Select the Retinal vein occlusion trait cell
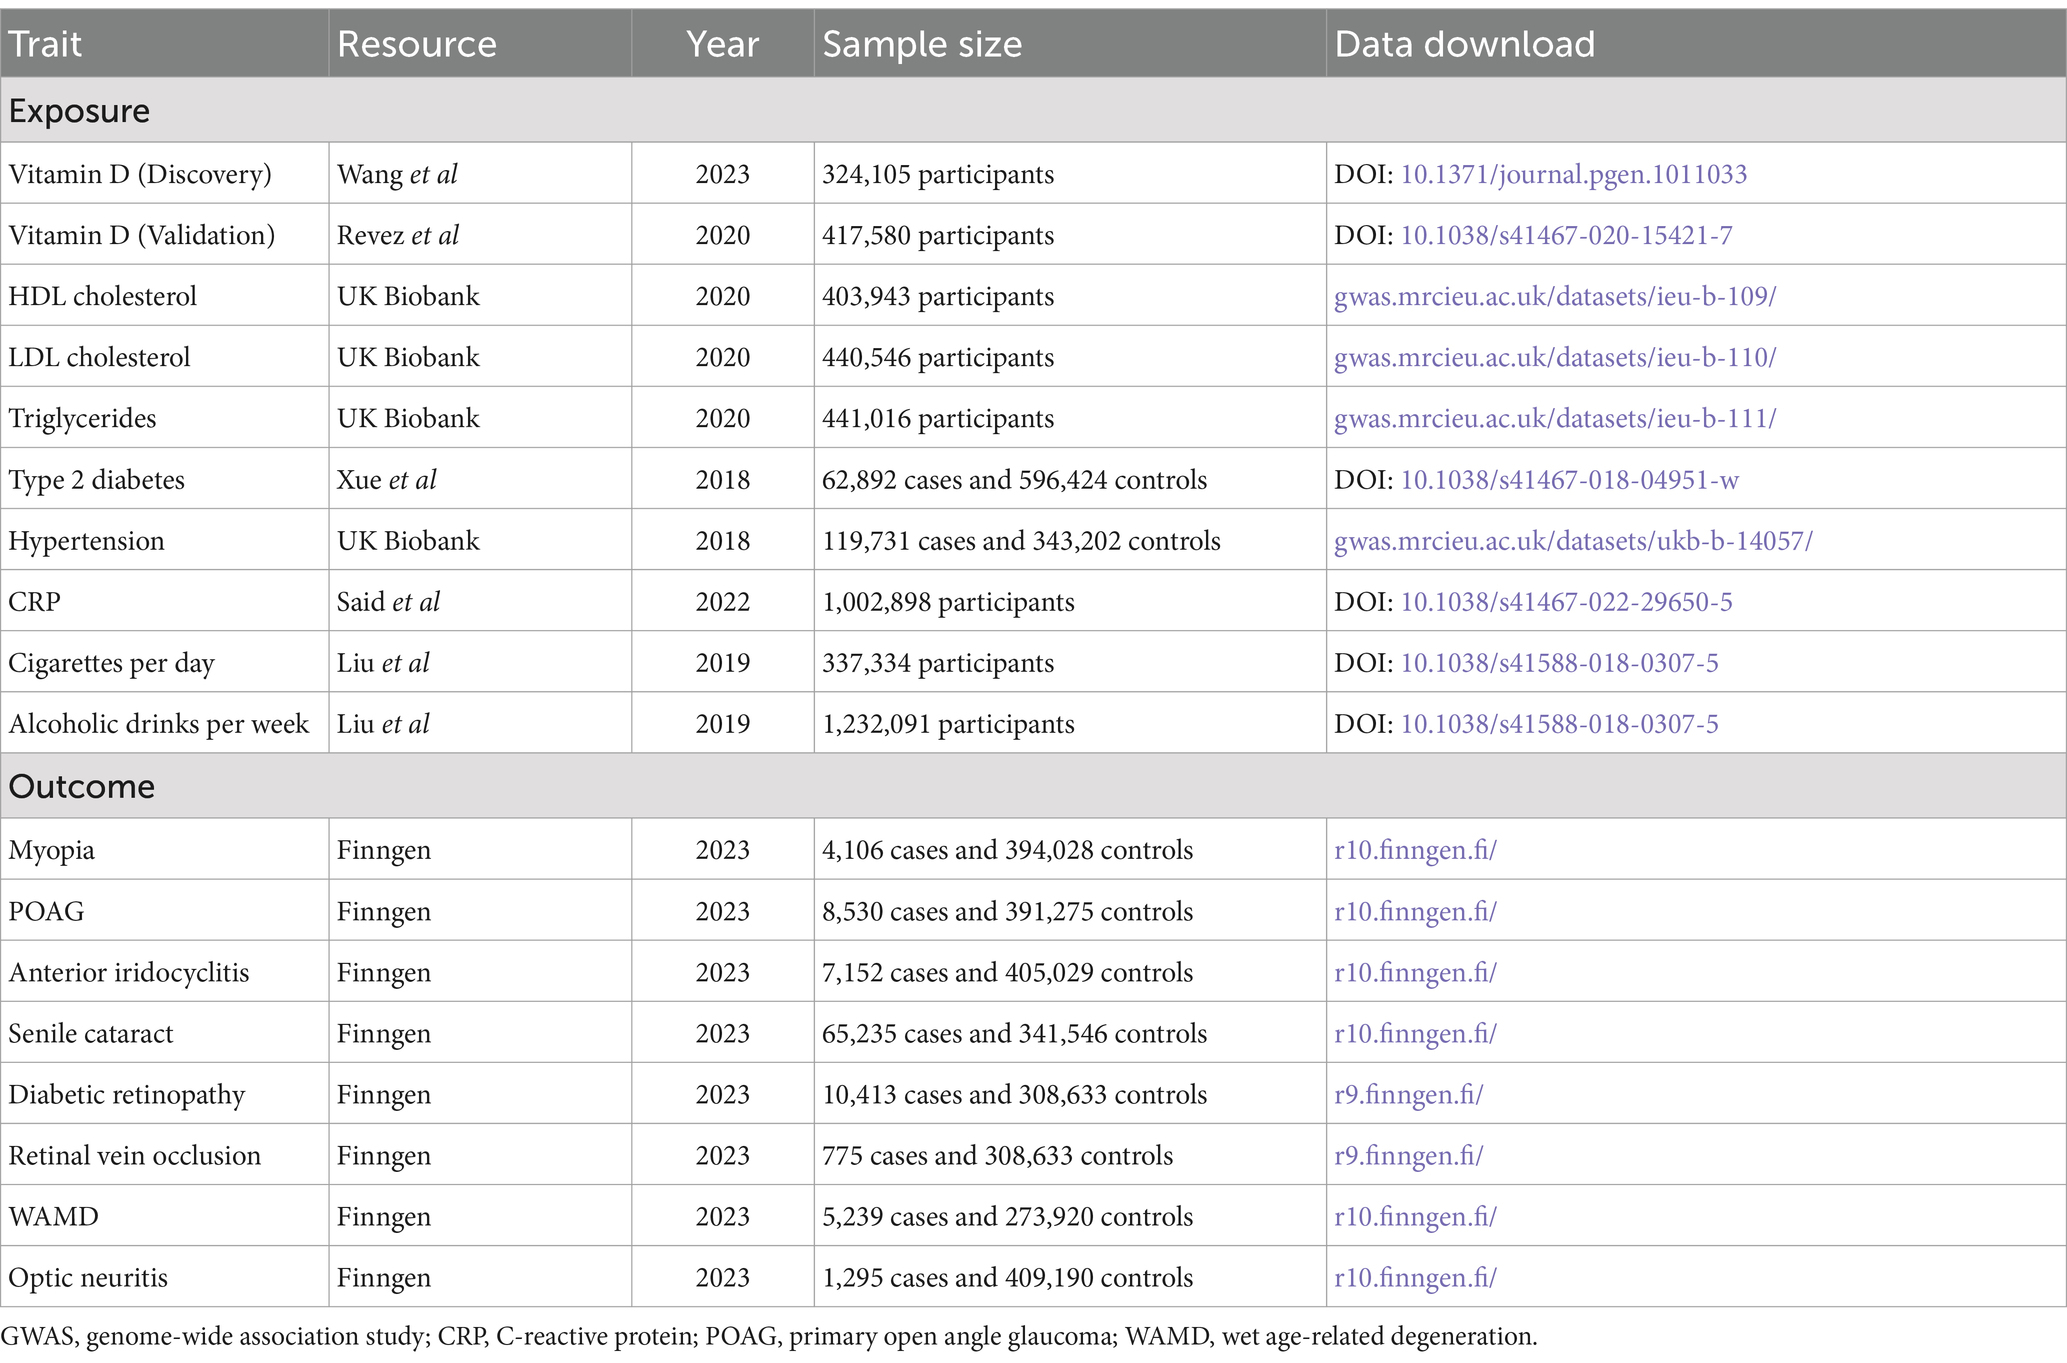 (165, 1155)
